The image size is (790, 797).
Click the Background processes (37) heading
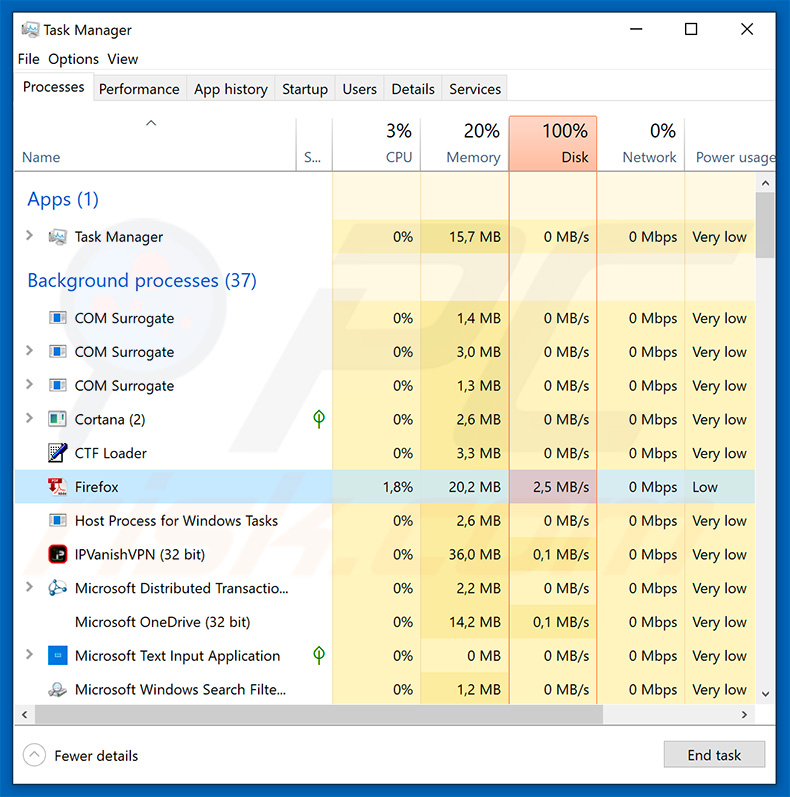coord(142,281)
